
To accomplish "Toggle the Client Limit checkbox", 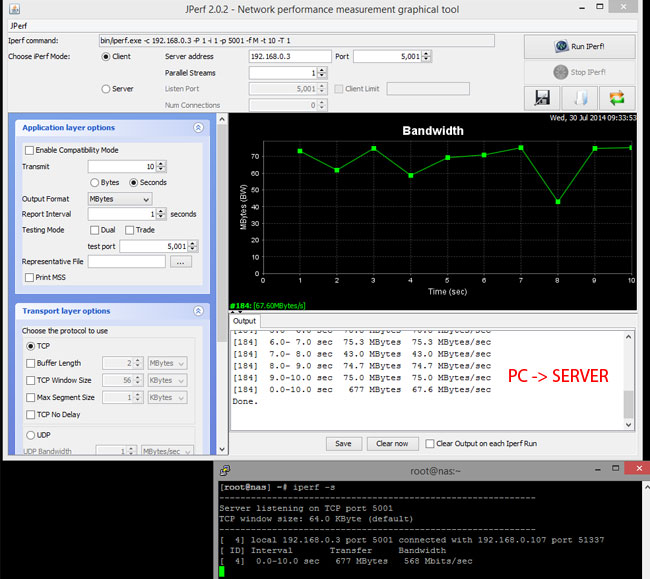I will [x=339, y=89].
